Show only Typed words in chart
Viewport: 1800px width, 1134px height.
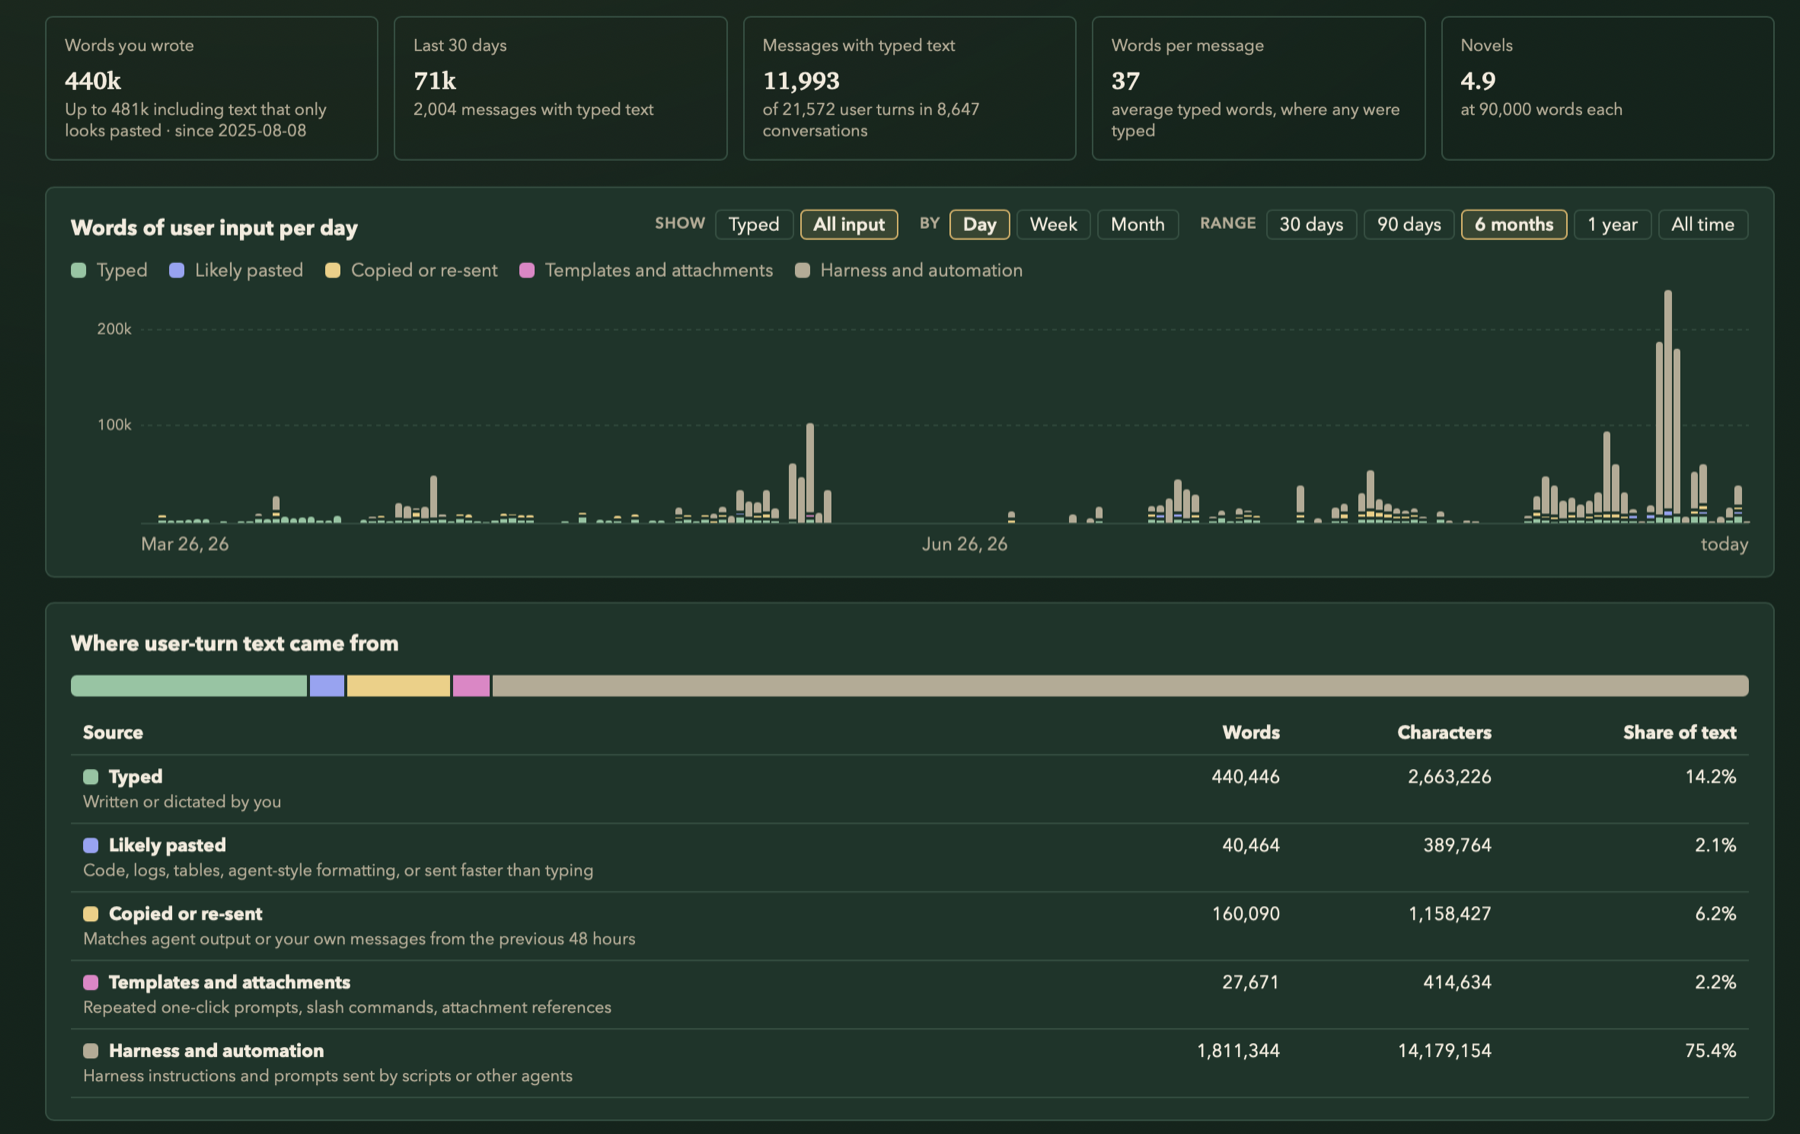point(754,224)
